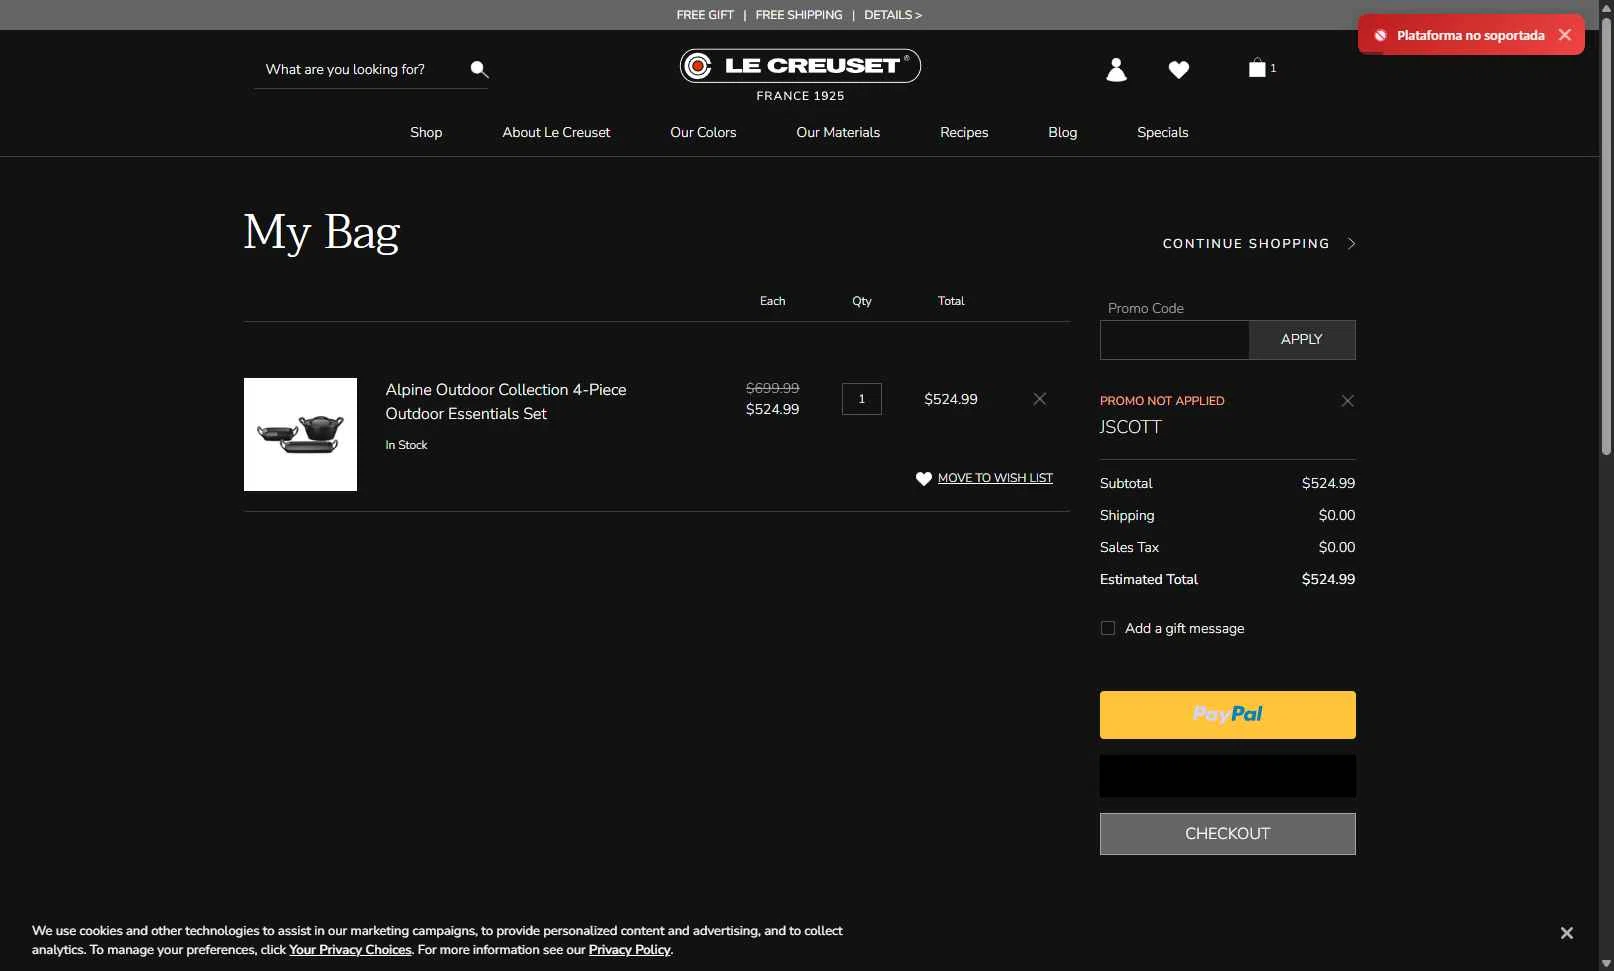Proceed with the CHECKOUT button

point(1228,834)
